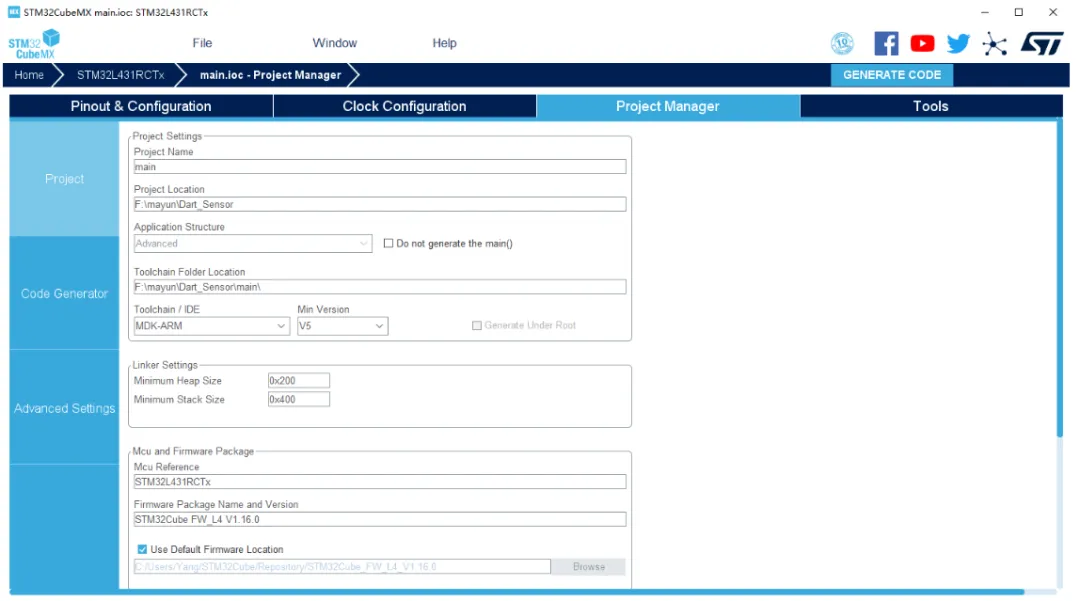Select the Project side section

(x=64, y=179)
